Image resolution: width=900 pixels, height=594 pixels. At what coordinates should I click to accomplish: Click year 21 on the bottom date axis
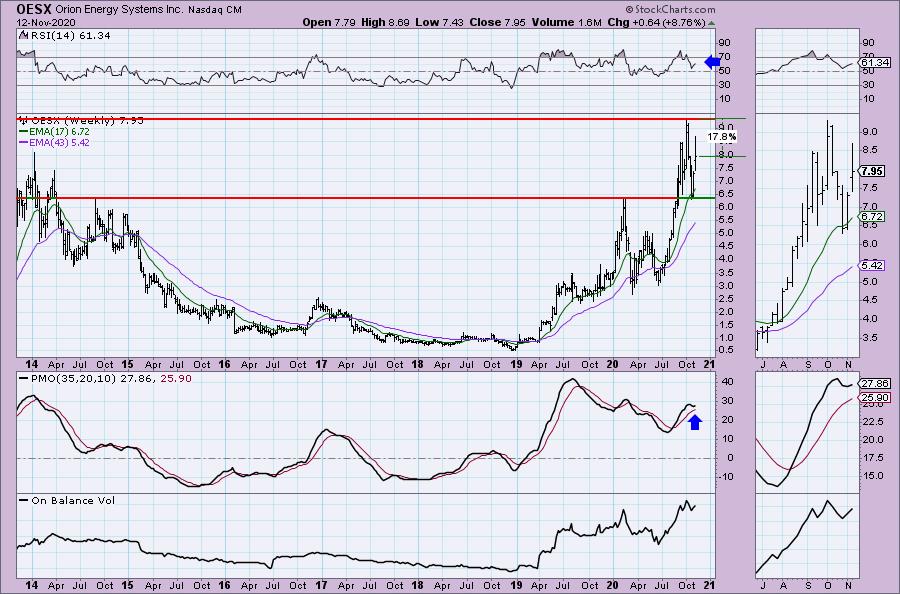pos(709,585)
